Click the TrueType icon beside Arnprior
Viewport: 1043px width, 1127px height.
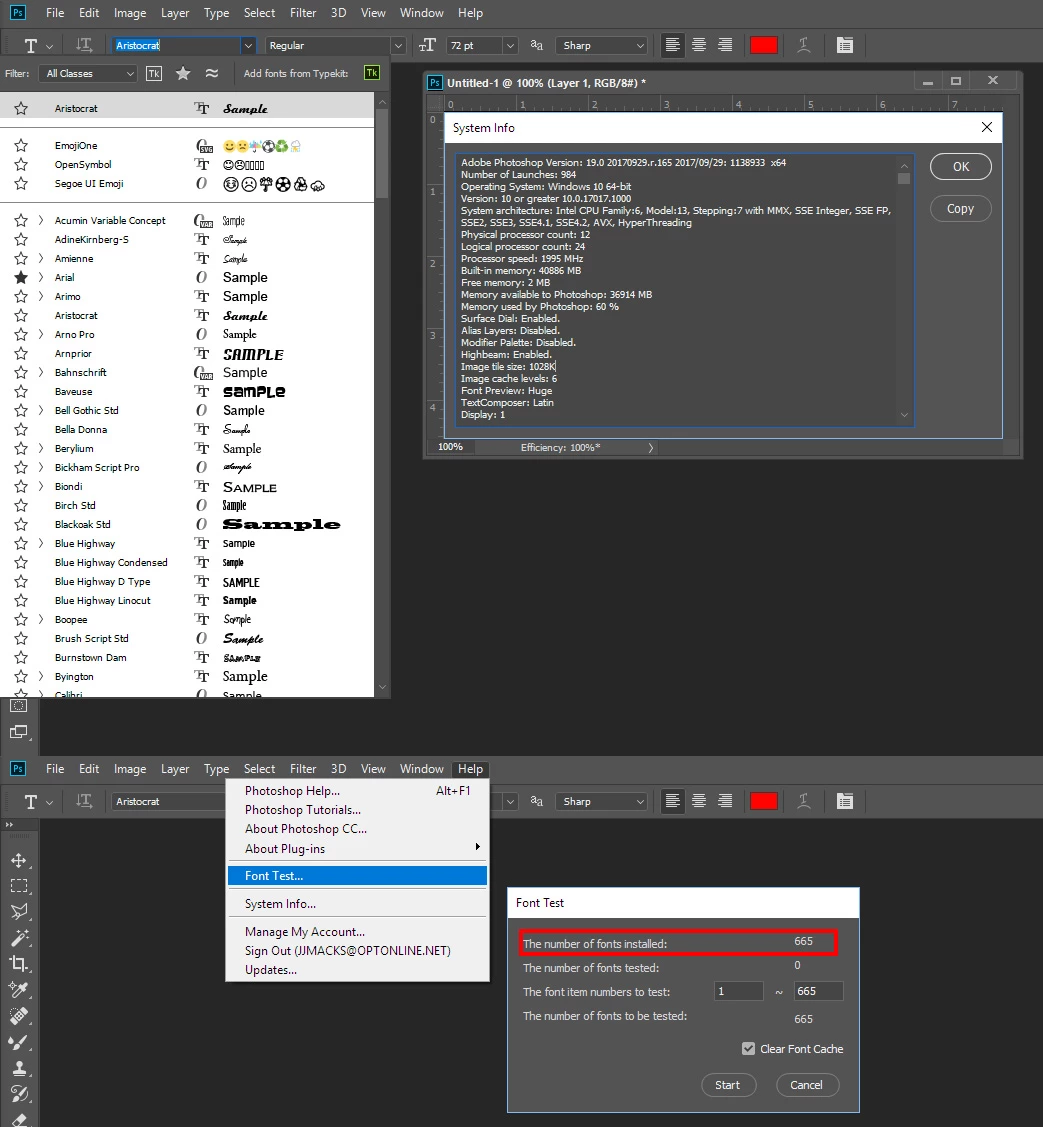coord(202,354)
